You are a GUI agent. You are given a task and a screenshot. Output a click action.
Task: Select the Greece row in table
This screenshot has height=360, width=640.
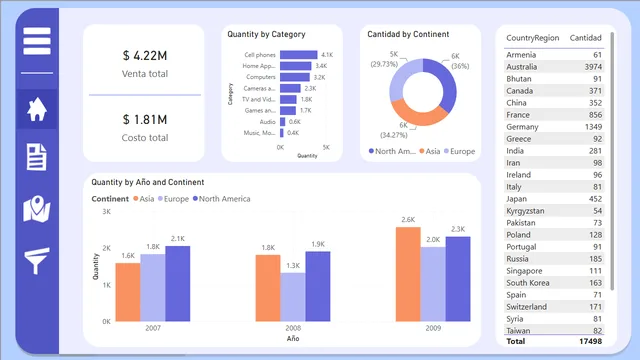554,139
